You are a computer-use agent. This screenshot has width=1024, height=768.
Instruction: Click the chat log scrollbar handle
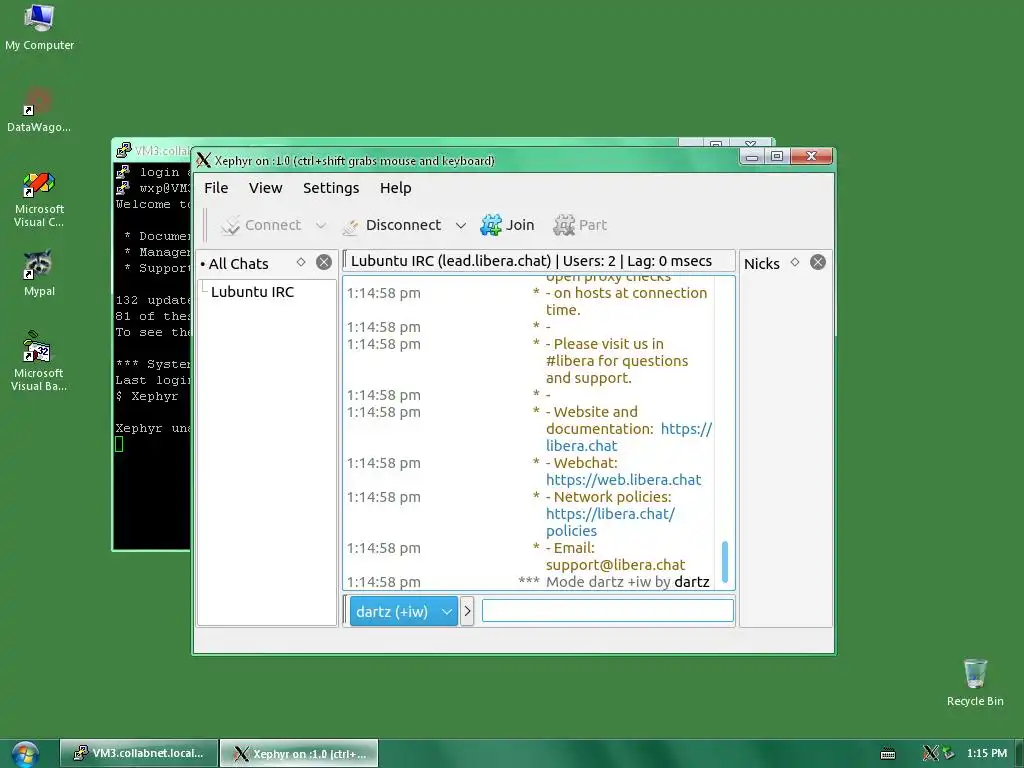725,561
